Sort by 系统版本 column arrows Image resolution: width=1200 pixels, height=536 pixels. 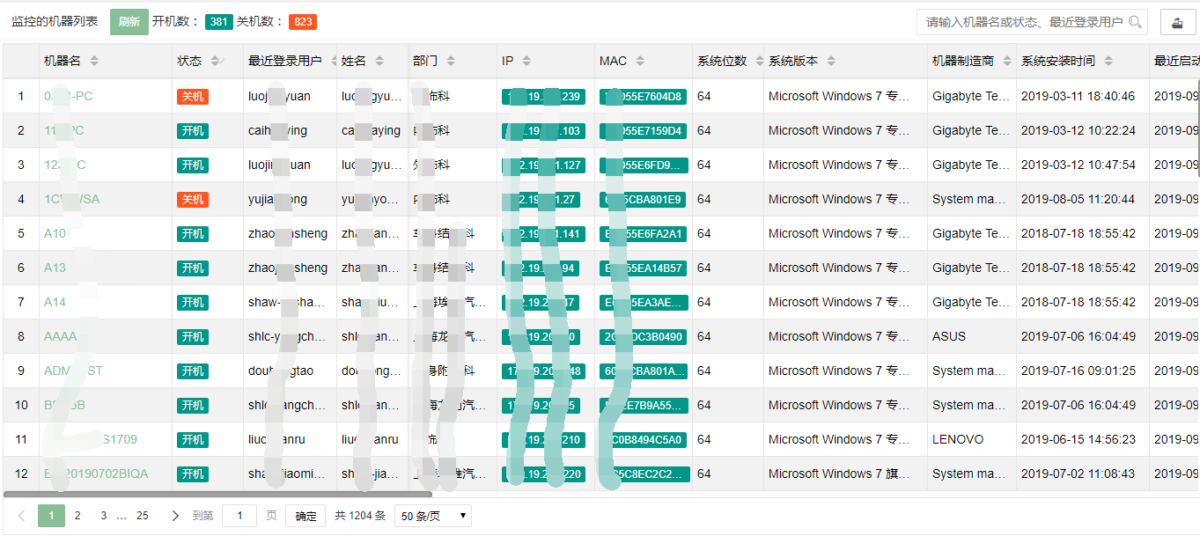(830, 61)
